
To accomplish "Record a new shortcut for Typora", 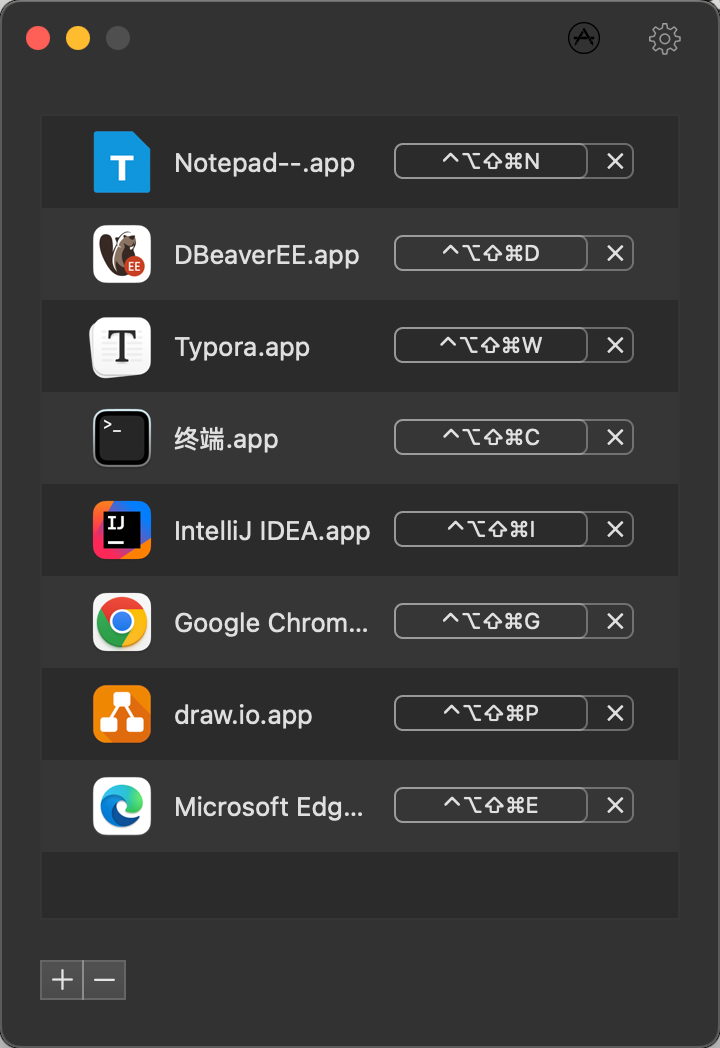I will [490, 345].
